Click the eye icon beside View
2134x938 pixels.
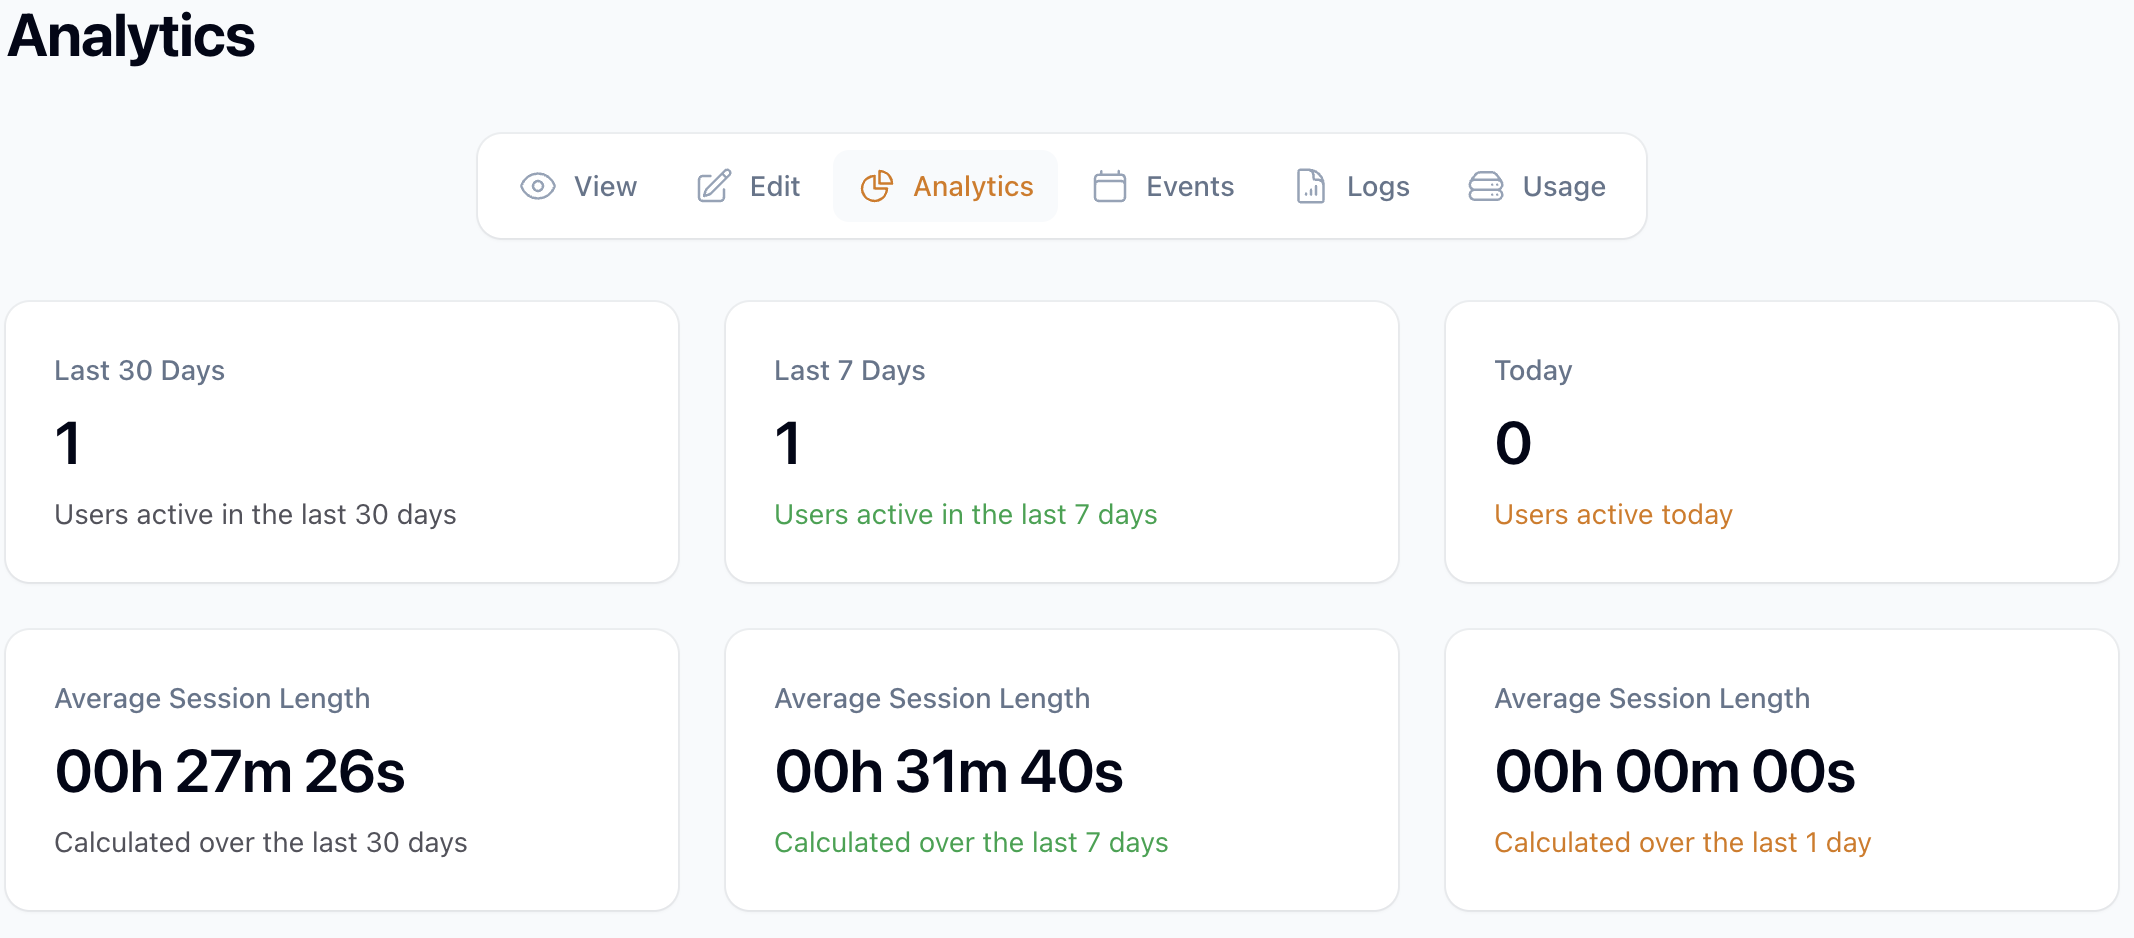tap(537, 187)
